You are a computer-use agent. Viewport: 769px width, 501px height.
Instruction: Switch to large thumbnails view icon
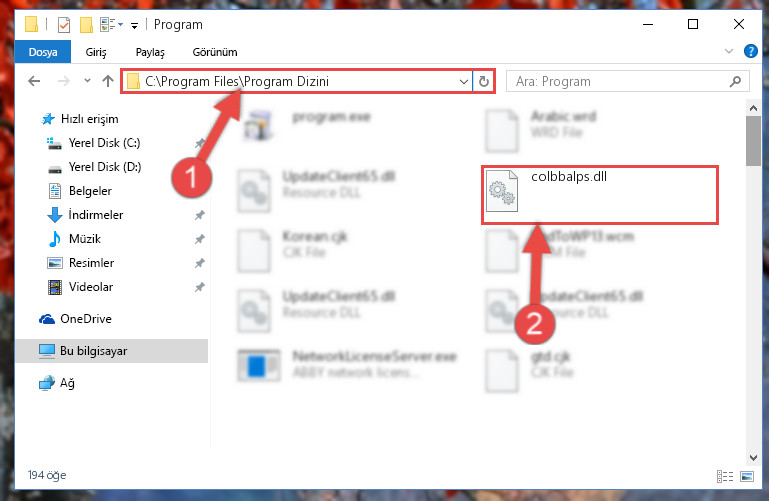coord(747,476)
